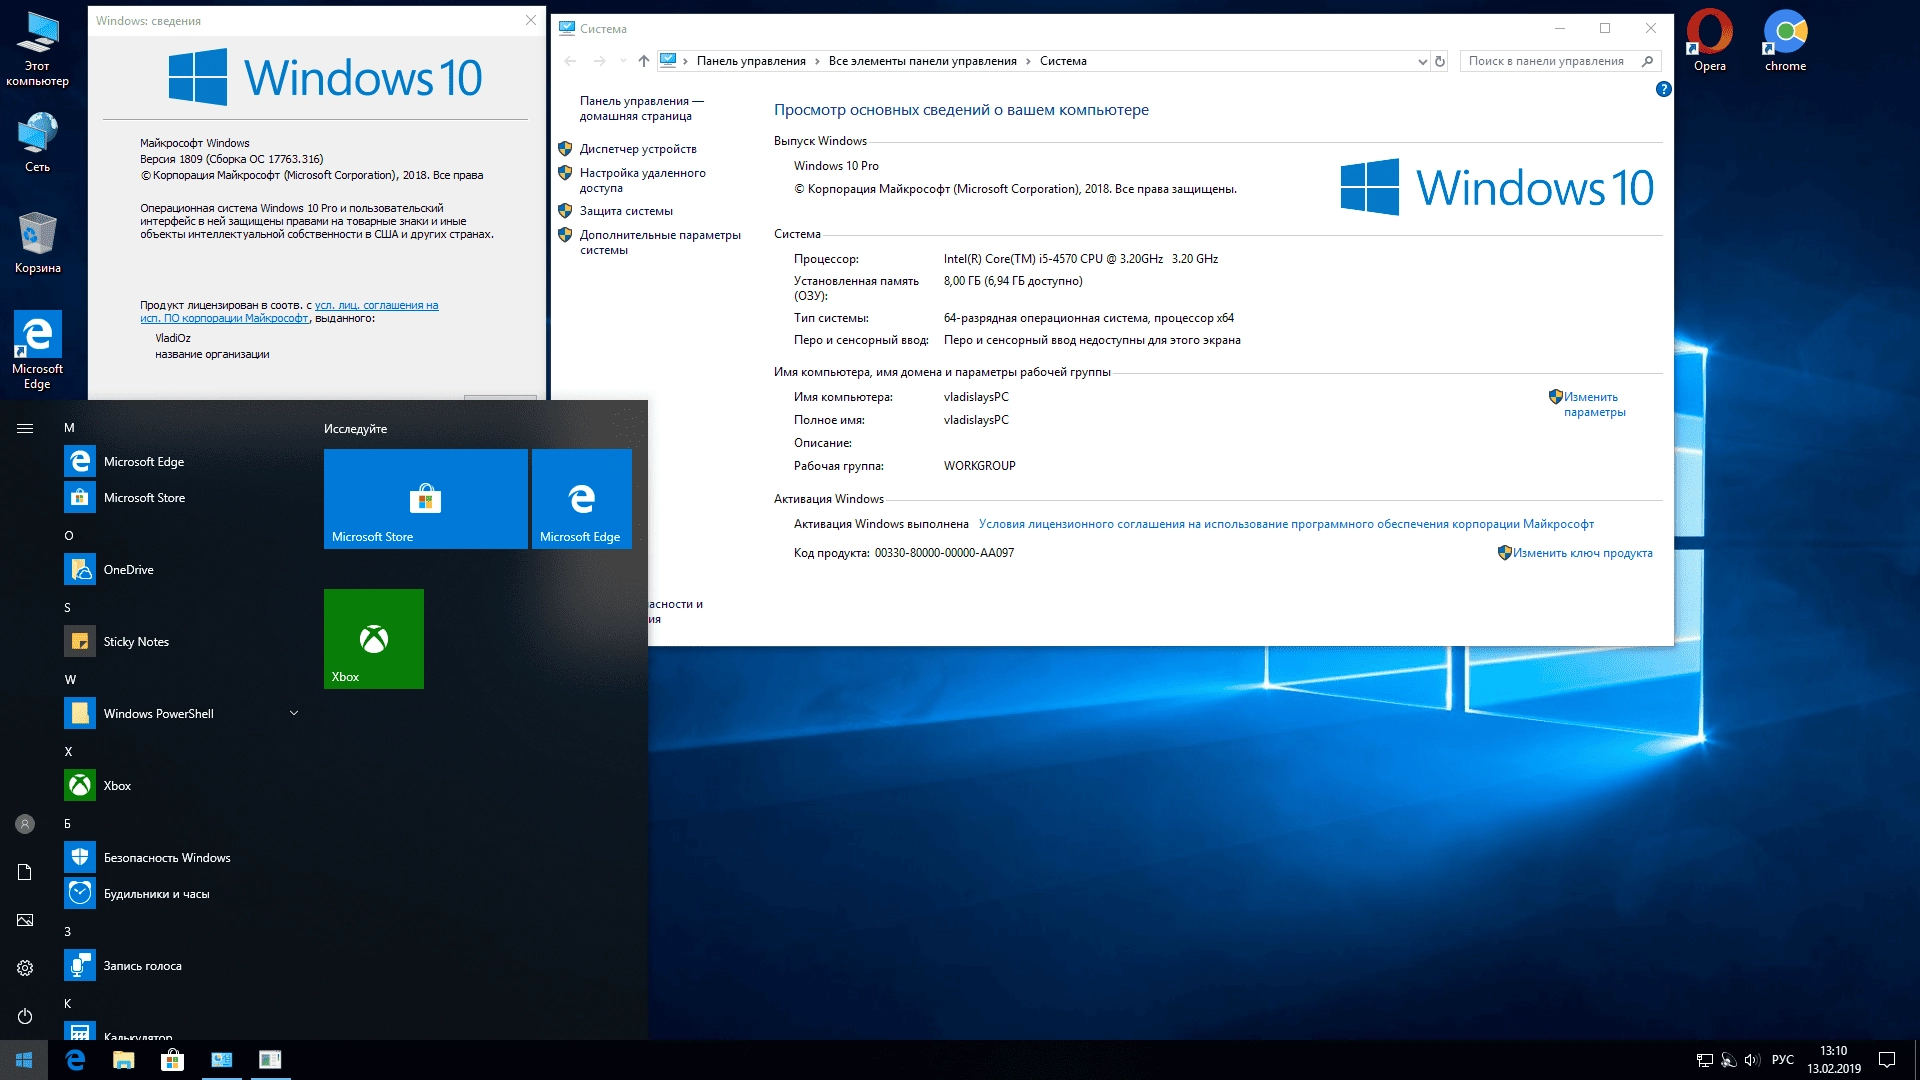
Task: Open user account icon in Start menu
Action: (25, 824)
